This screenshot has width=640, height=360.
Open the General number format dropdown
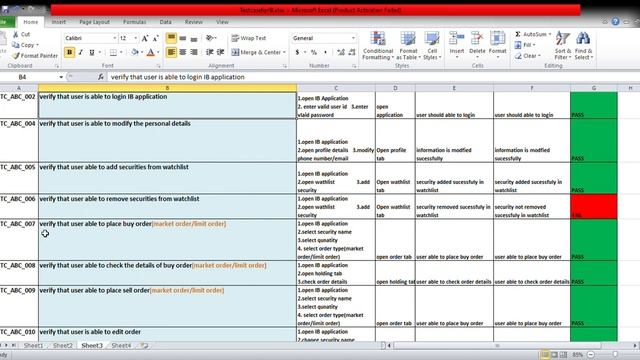pos(353,38)
